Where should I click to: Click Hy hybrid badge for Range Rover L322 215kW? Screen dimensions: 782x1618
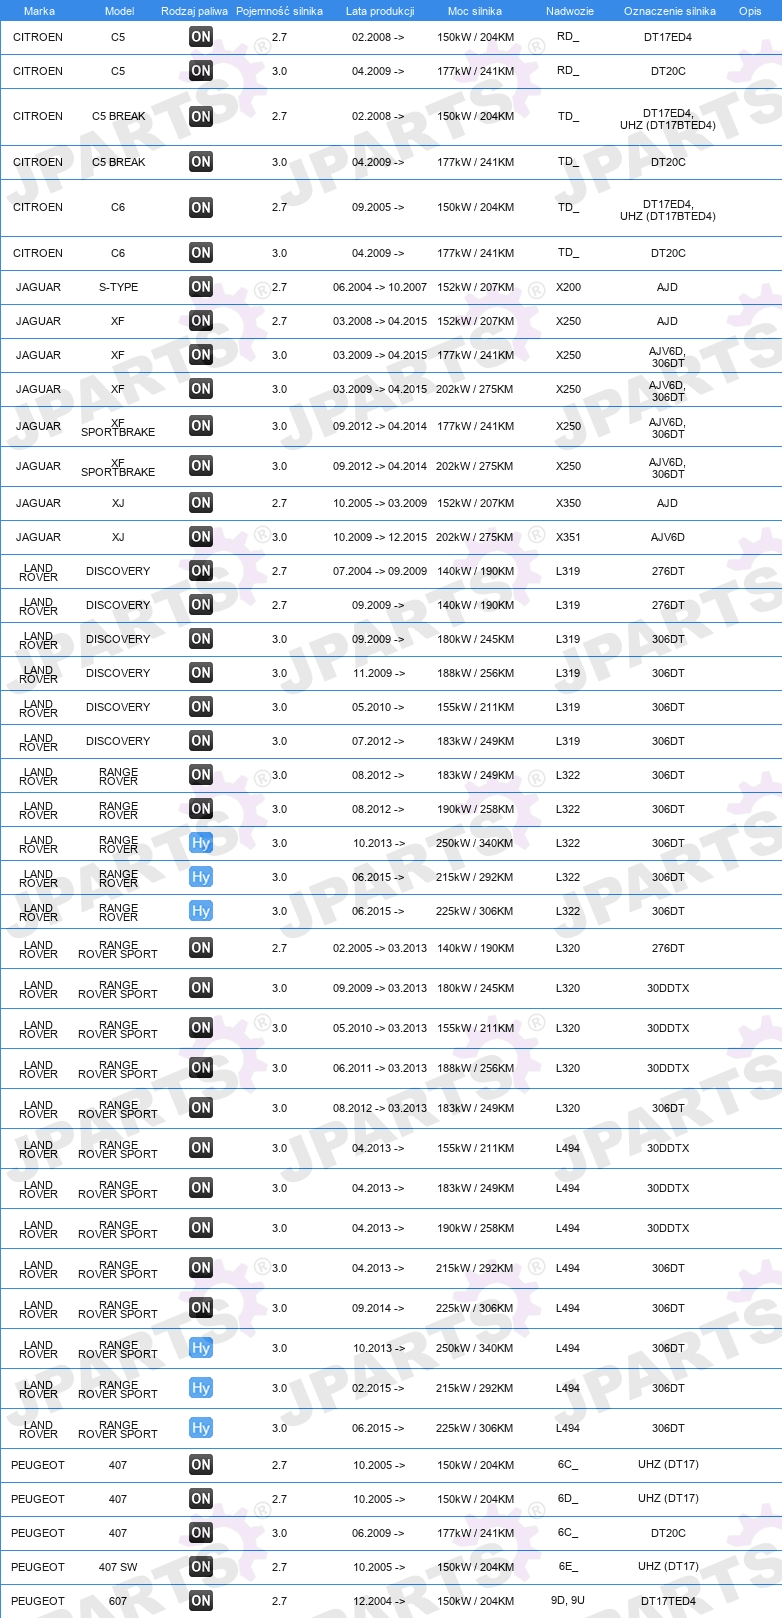(x=201, y=877)
